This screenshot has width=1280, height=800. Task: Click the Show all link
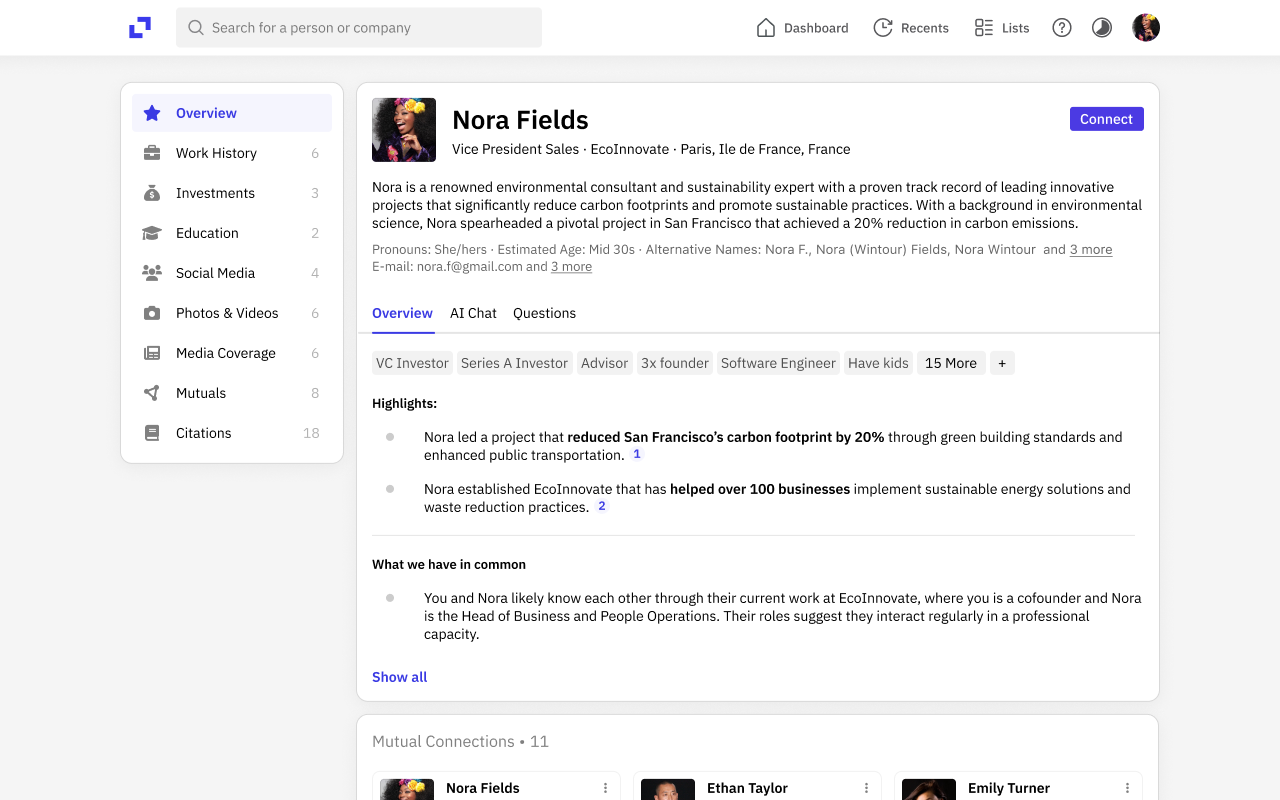399,677
